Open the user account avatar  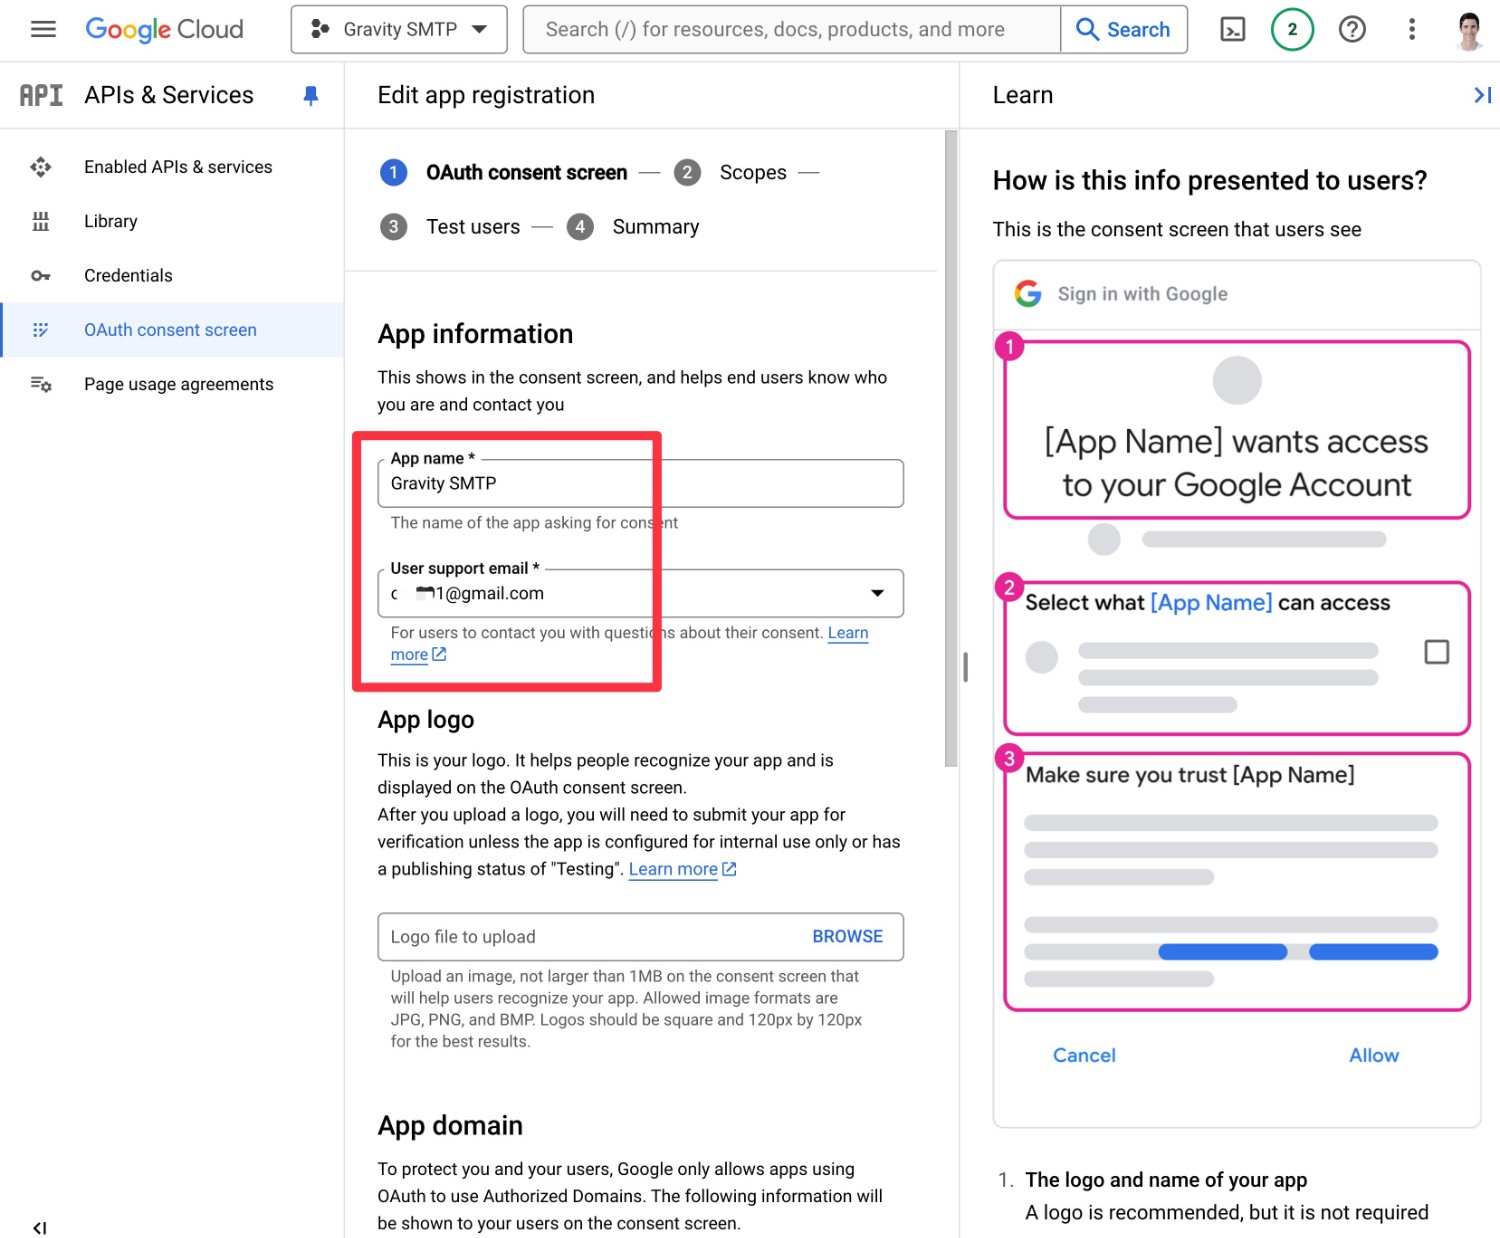(x=1469, y=30)
